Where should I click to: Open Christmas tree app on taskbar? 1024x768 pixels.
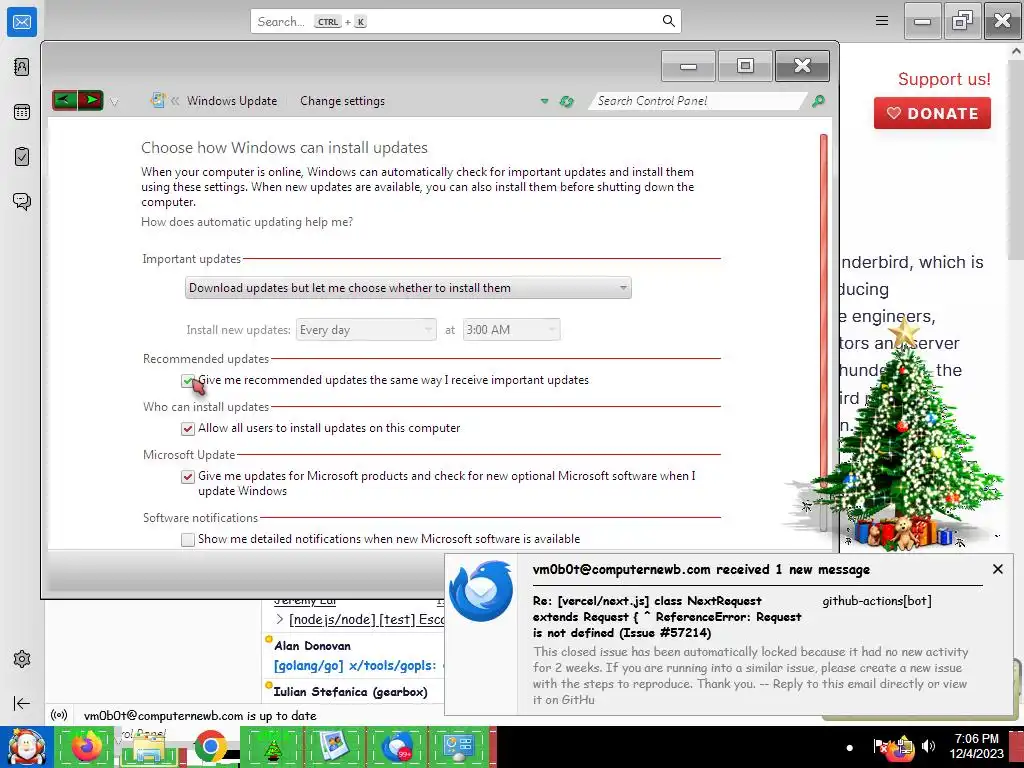tap(272, 747)
